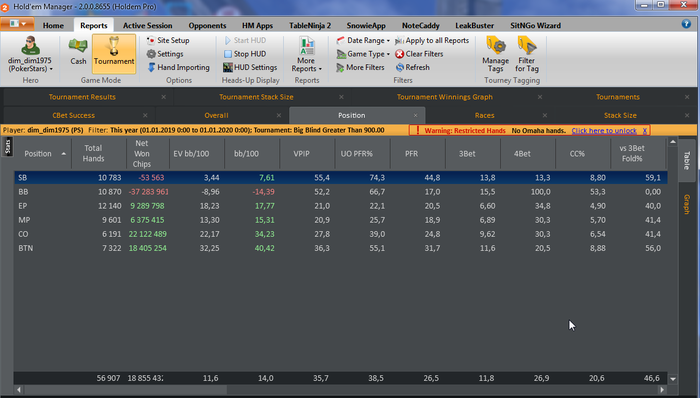Select the EP position row
The width and height of the screenshot is (700, 398).
tap(341, 206)
